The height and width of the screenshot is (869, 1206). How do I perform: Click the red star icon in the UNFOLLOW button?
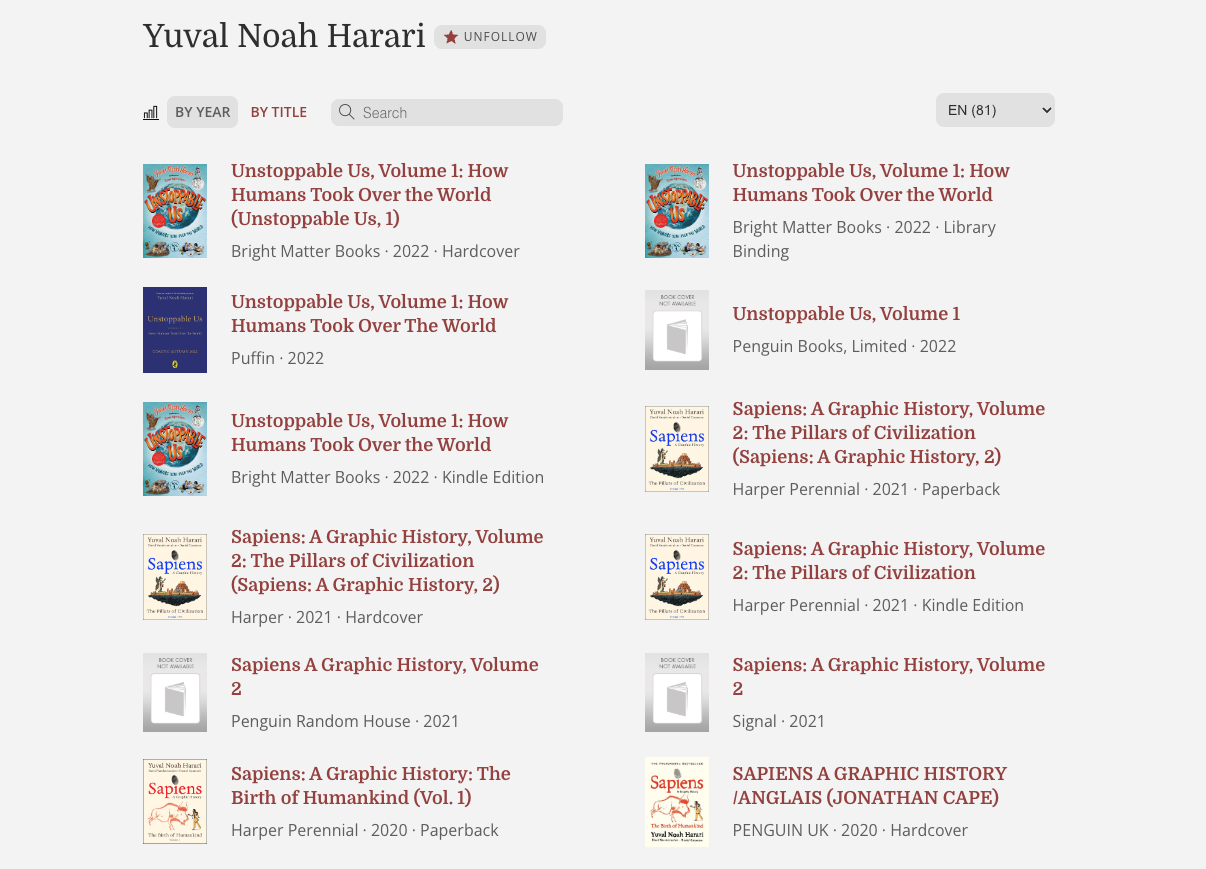pyautogui.click(x=453, y=36)
